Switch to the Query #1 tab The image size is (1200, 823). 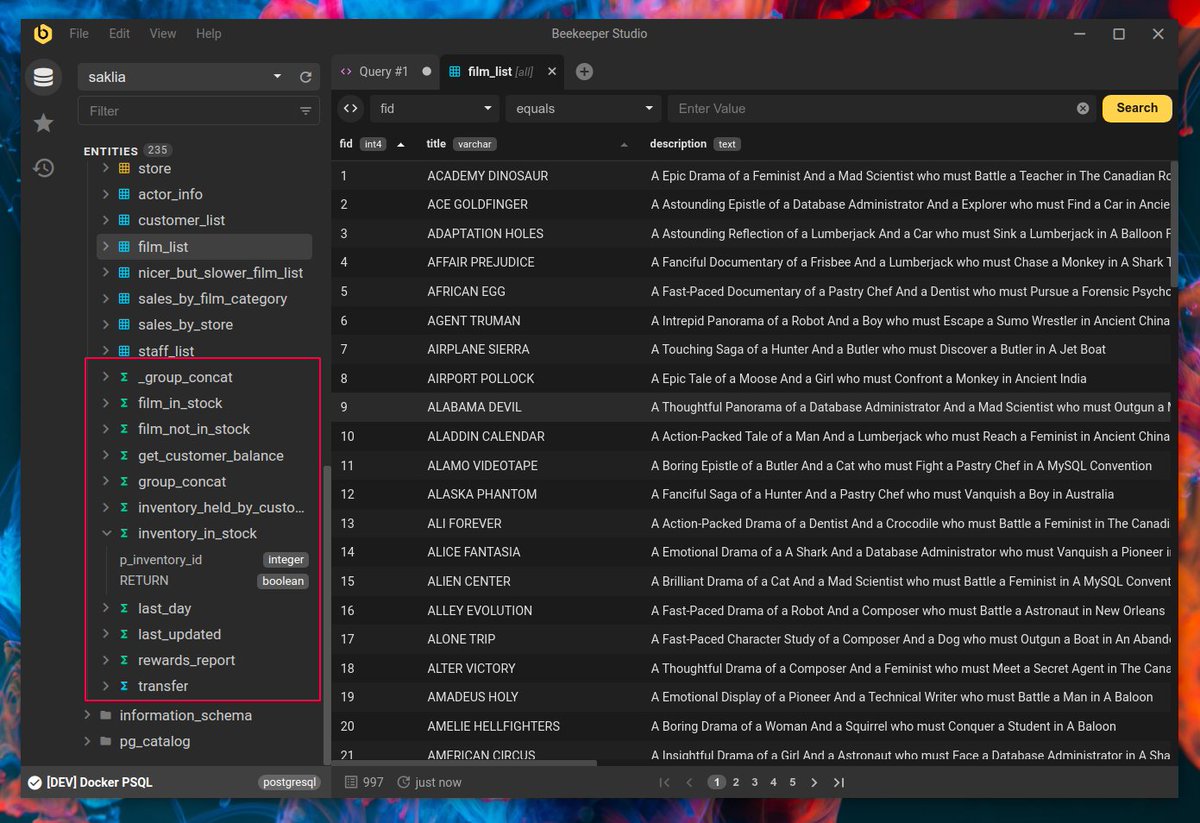pos(385,72)
